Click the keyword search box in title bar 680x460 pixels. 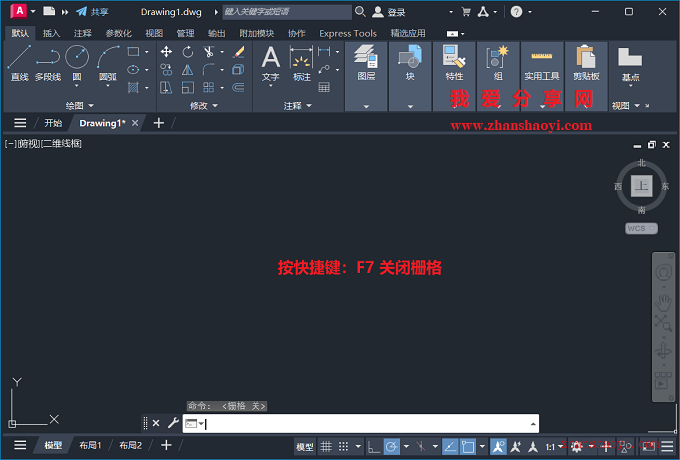click(287, 12)
